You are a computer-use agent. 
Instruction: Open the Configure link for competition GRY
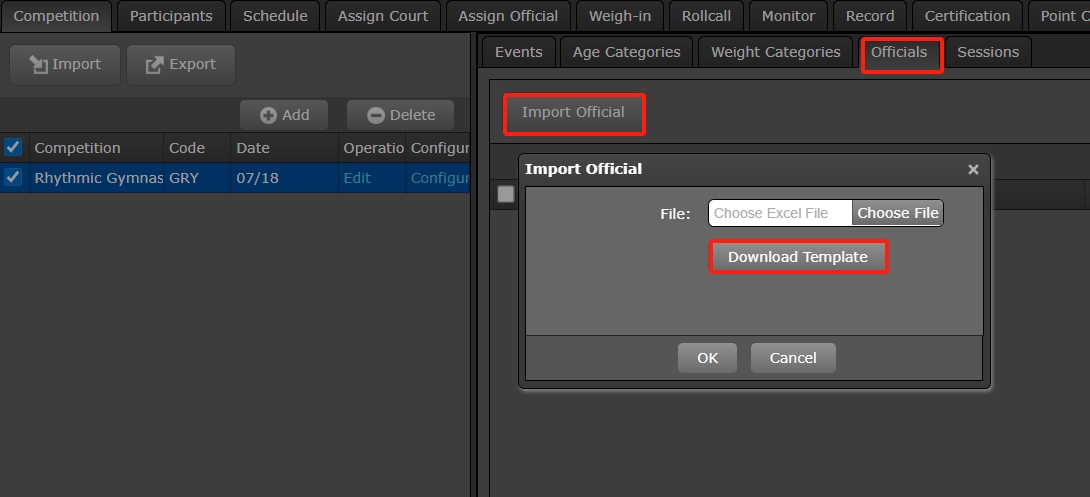tap(439, 178)
